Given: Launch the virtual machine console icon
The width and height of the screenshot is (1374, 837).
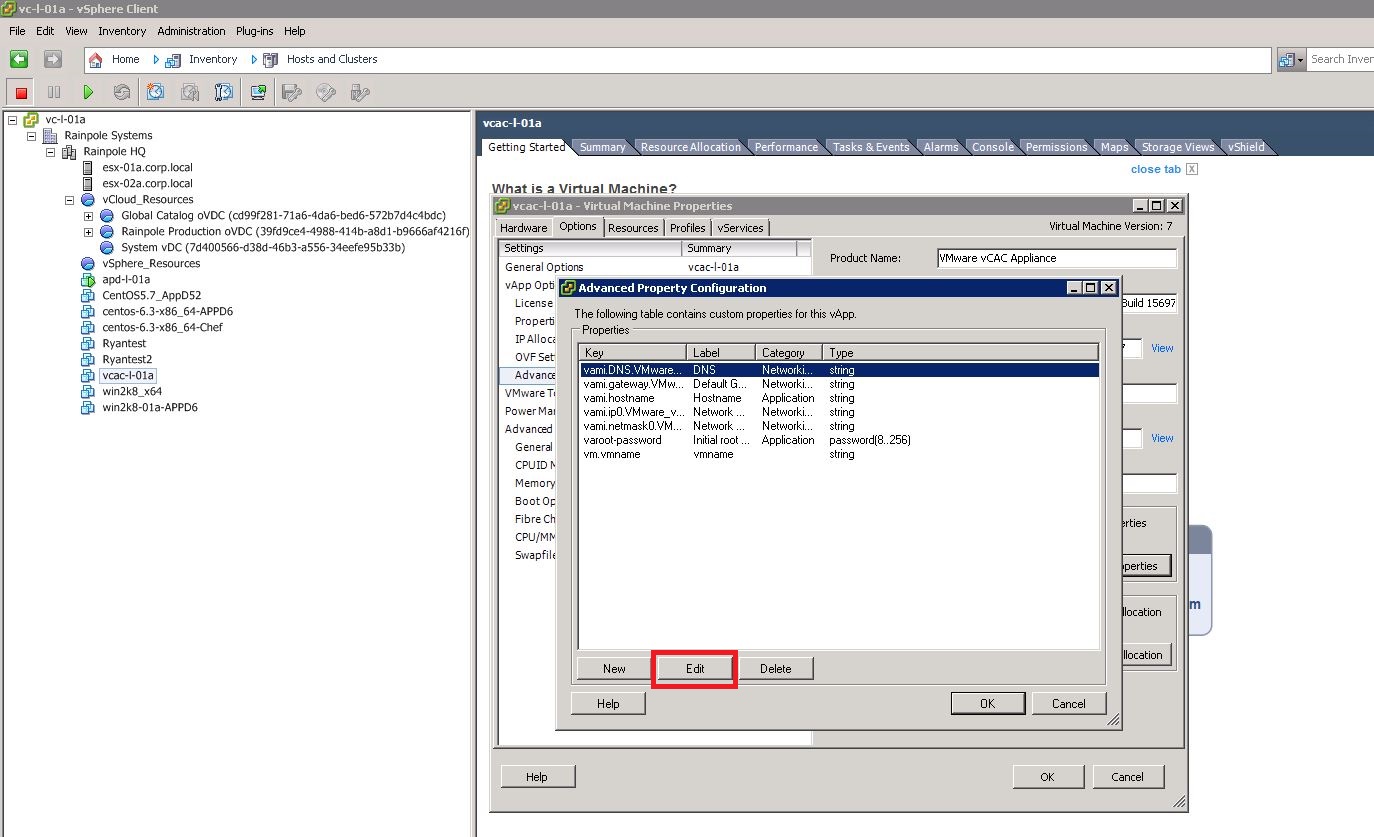Looking at the screenshot, I should [258, 92].
